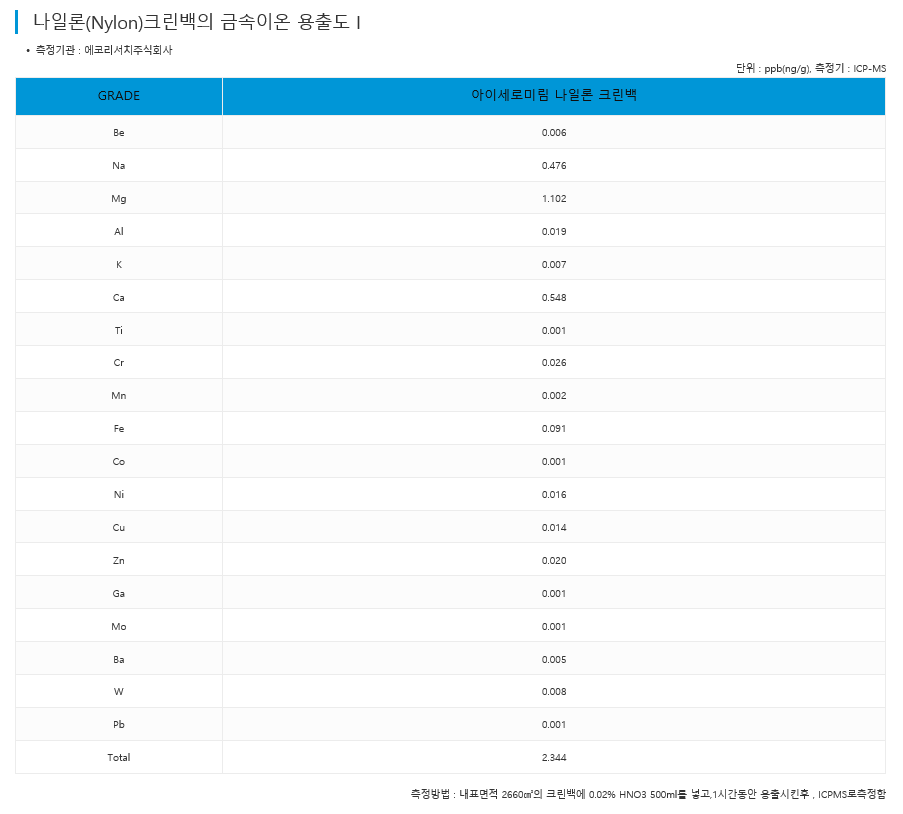Image resolution: width=903 pixels, height=814 pixels.
Task: Click the page title 나일론(Nylon)크린백의 금속이온 용출도 I
Action: click(196, 22)
